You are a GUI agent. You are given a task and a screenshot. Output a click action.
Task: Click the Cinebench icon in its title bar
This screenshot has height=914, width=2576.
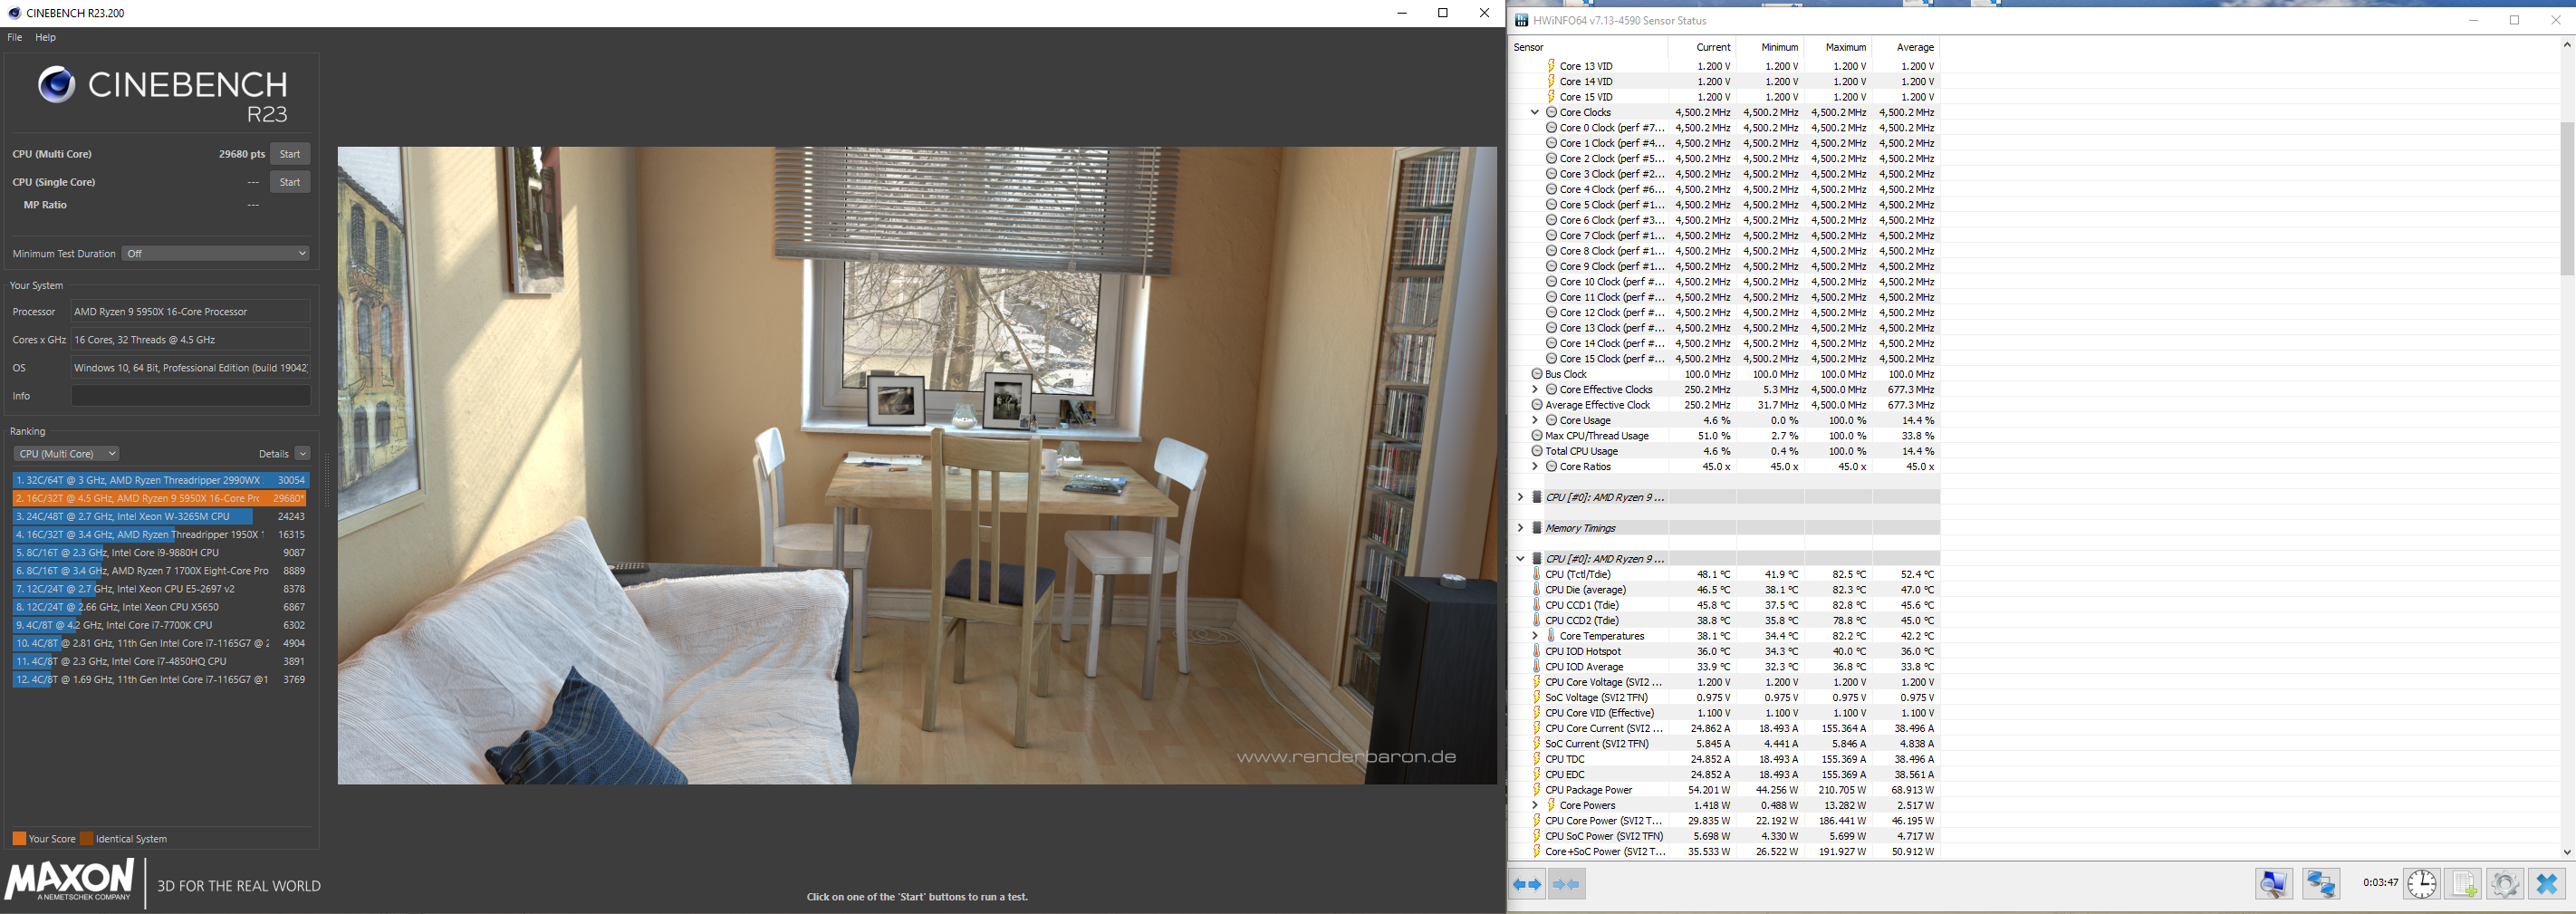click(x=14, y=13)
